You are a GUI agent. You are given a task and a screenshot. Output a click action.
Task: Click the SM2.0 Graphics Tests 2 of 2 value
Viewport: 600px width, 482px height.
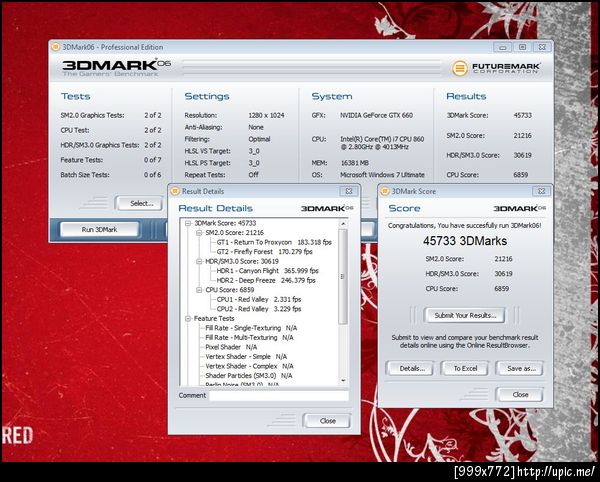click(x=153, y=115)
